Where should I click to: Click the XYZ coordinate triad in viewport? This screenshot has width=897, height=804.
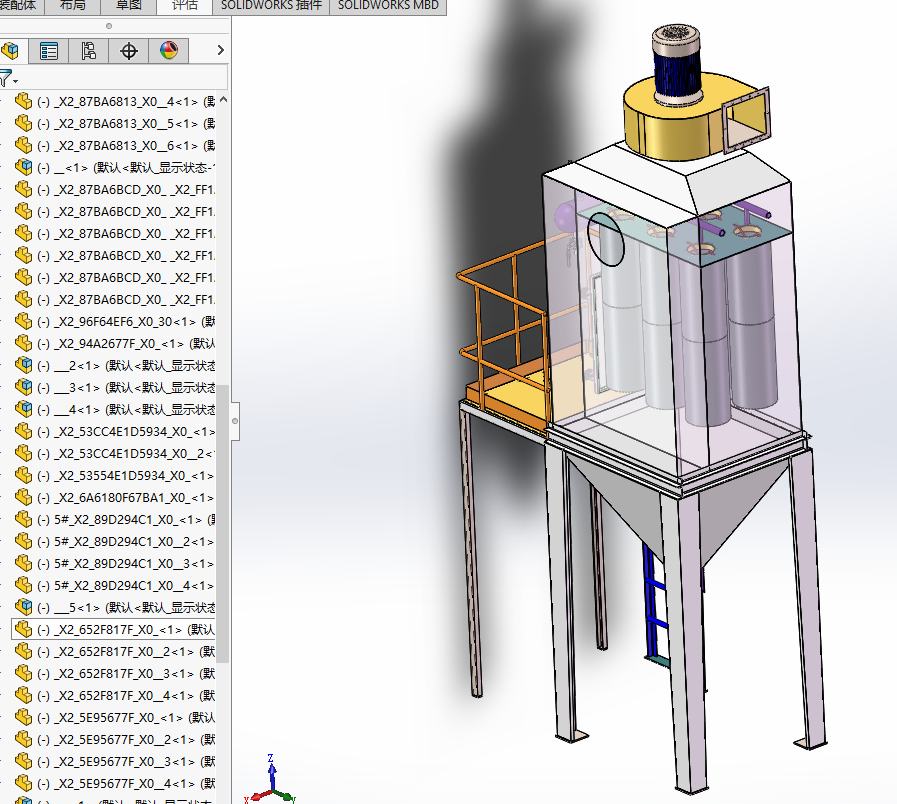(272, 781)
